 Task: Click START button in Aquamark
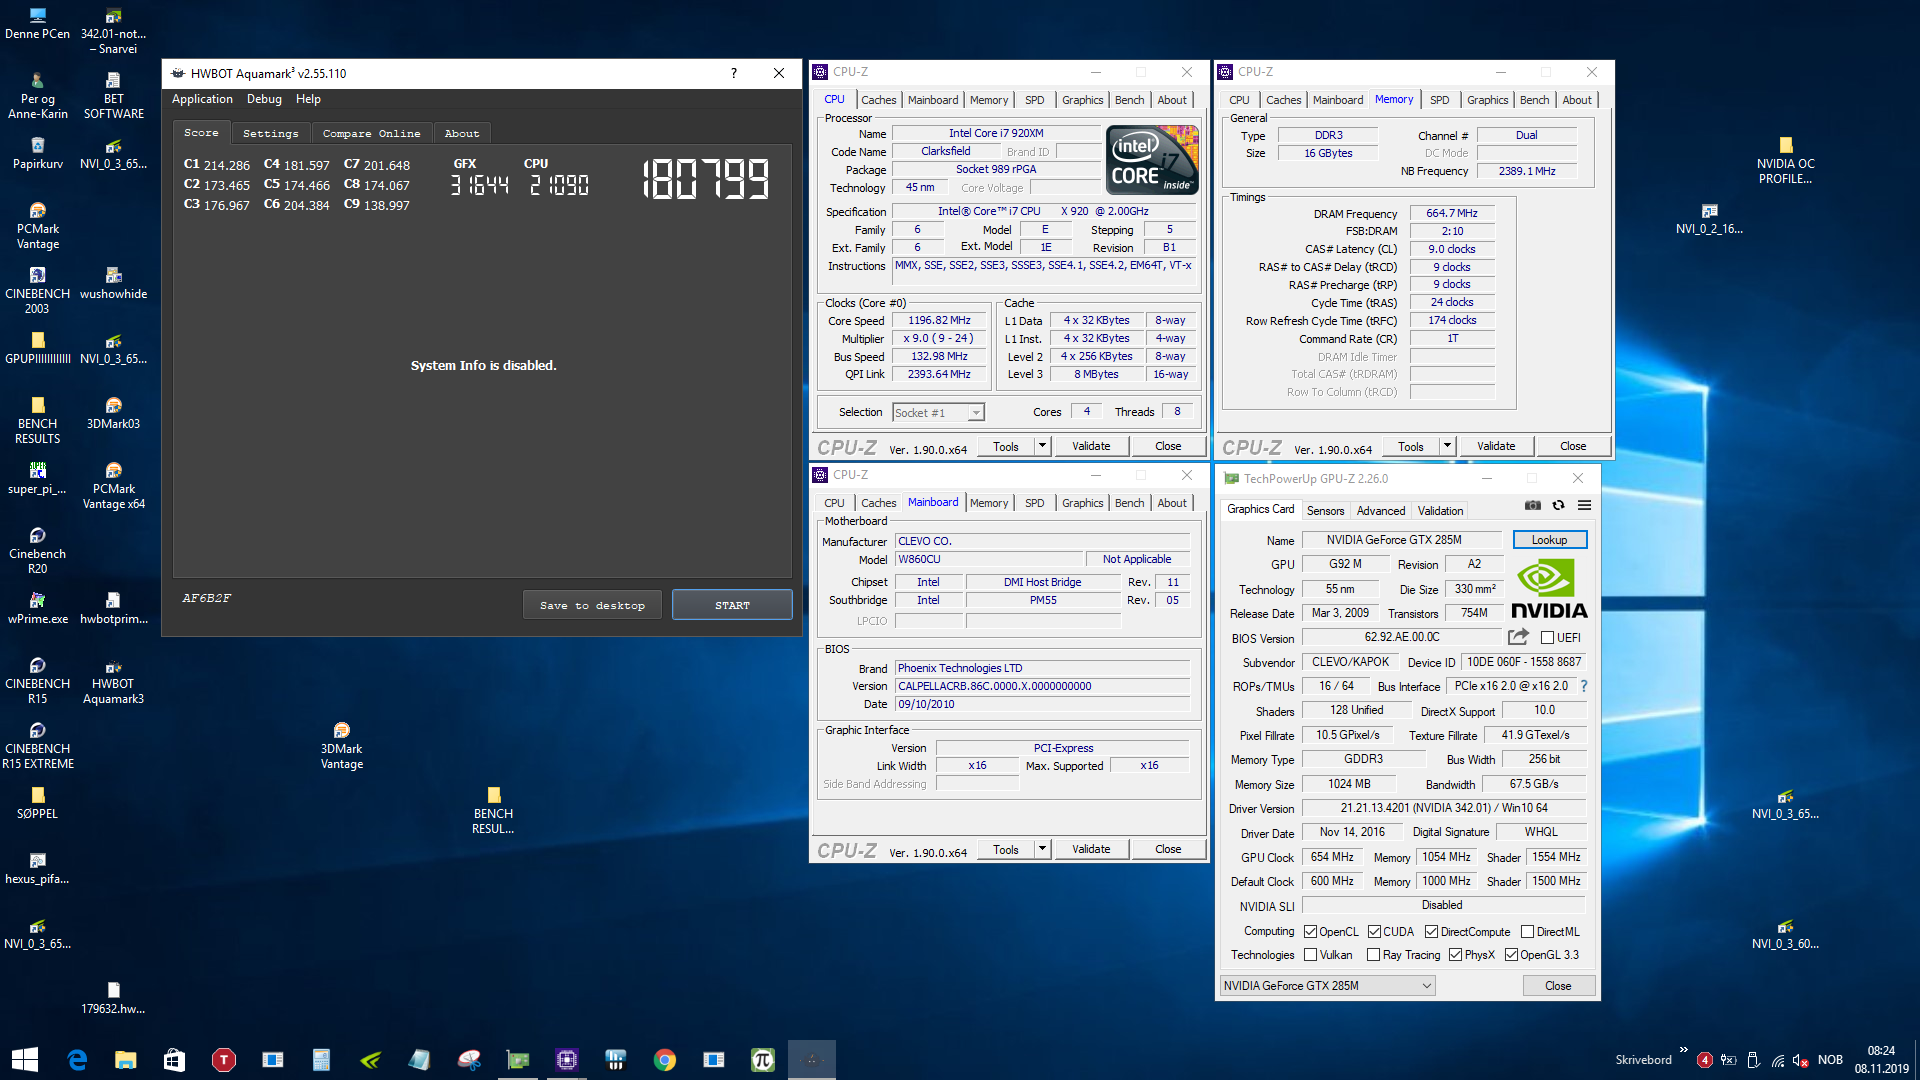tap(732, 605)
